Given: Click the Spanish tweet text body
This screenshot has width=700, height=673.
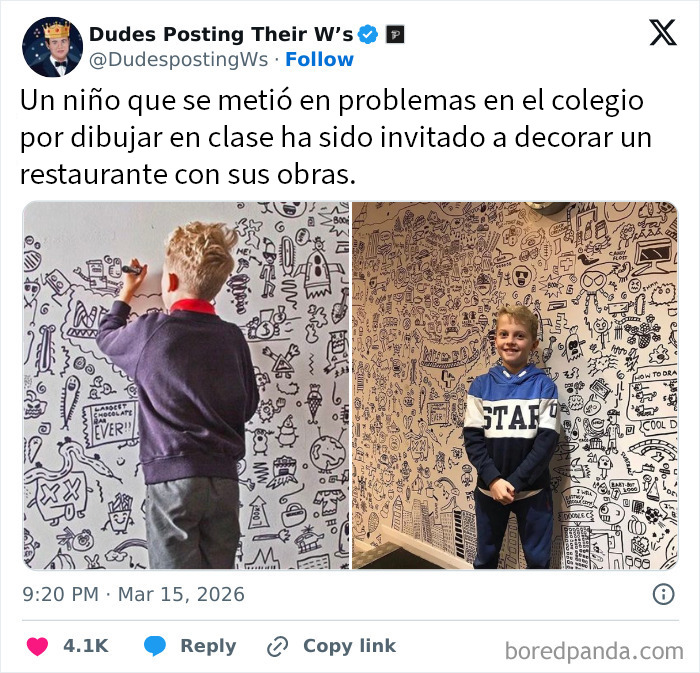Looking at the screenshot, I should (336, 137).
